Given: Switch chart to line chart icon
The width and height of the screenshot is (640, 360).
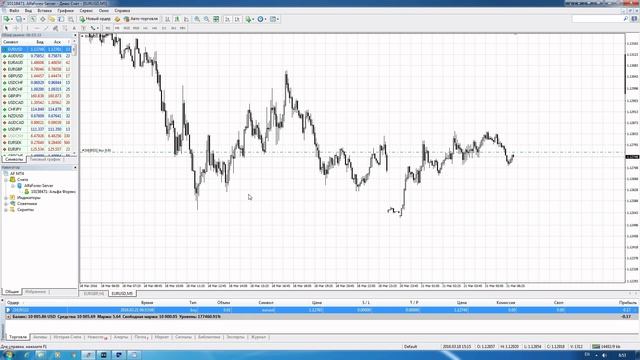Looking at the screenshot, I should 187,19.
